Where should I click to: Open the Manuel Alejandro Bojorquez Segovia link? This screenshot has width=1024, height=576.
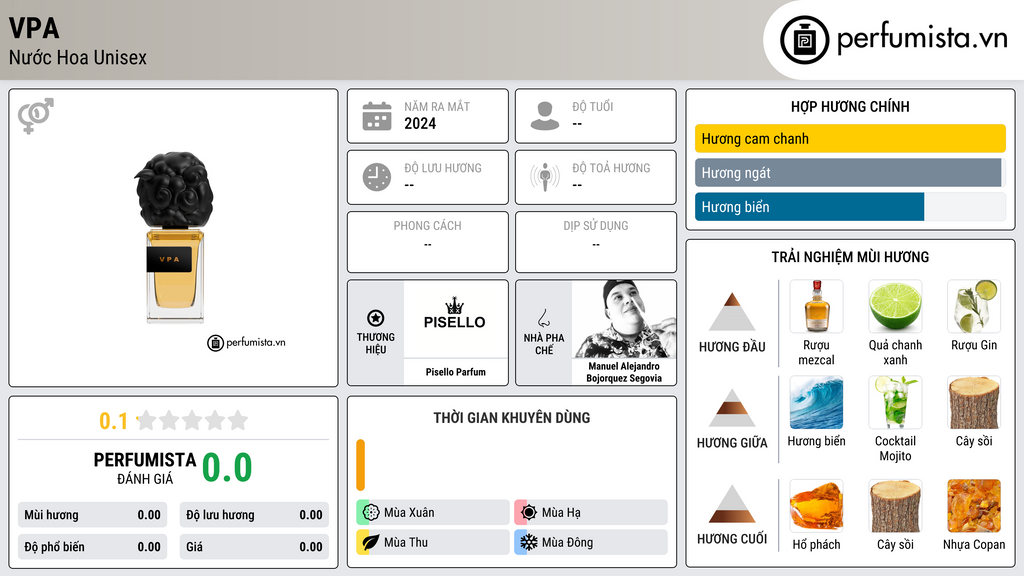[624, 372]
